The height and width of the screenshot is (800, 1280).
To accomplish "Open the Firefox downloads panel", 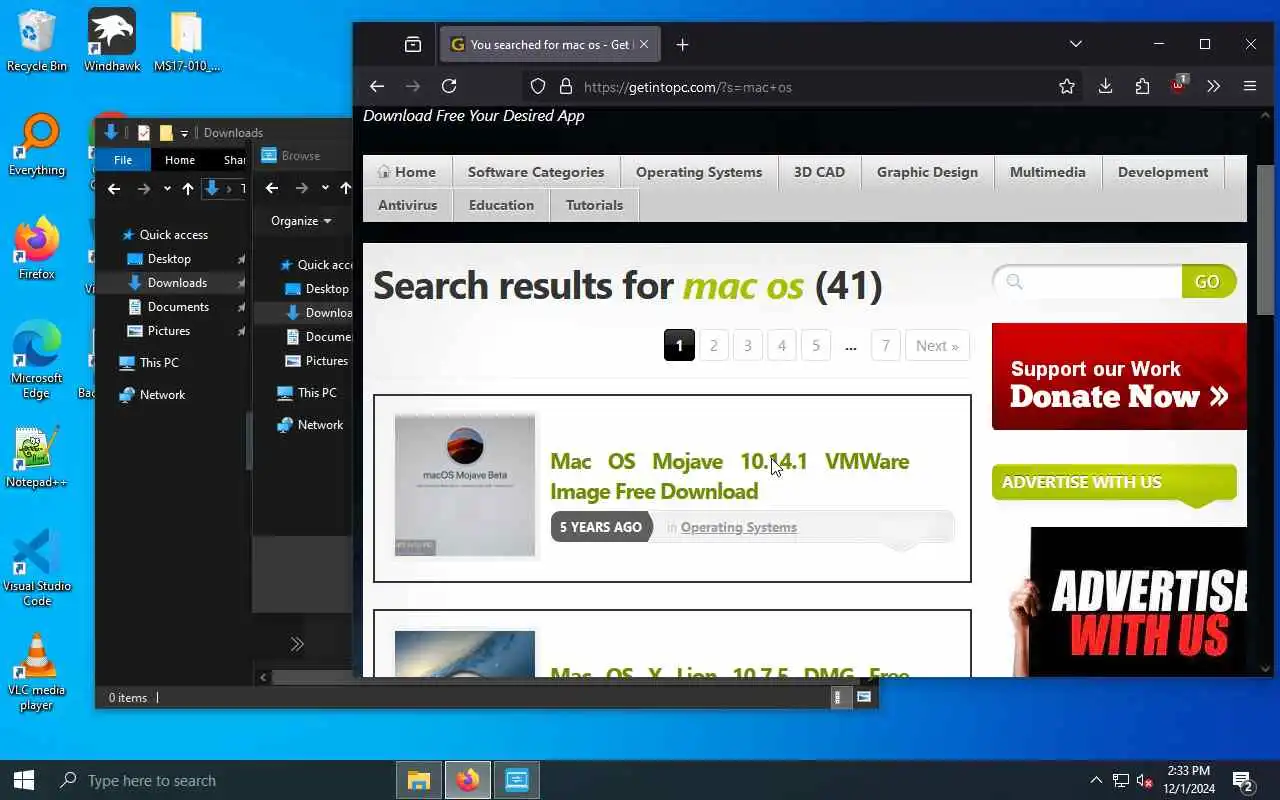I will click(1105, 87).
